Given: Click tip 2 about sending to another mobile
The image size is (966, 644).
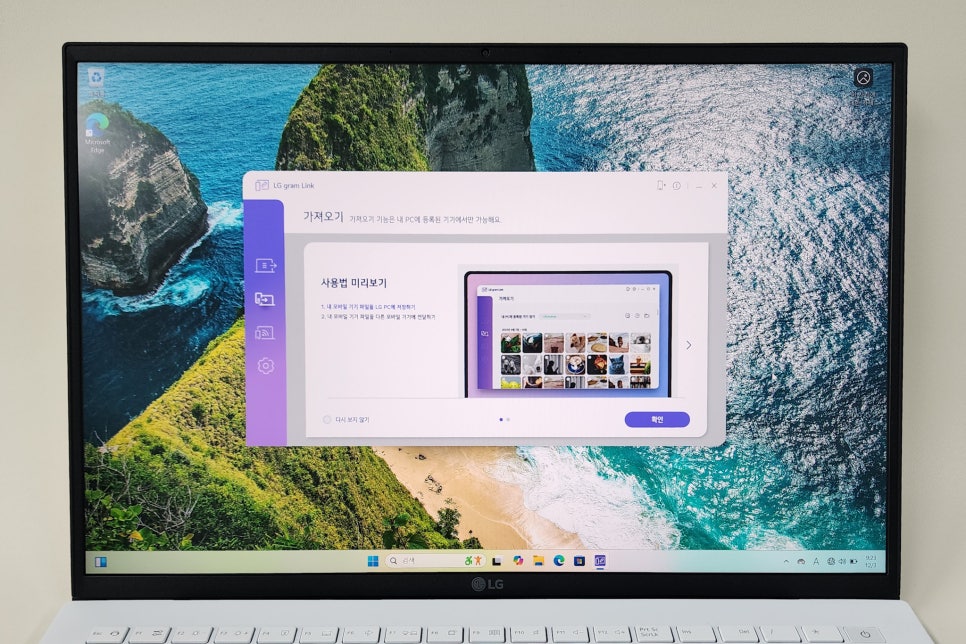Looking at the screenshot, I should 378,317.
